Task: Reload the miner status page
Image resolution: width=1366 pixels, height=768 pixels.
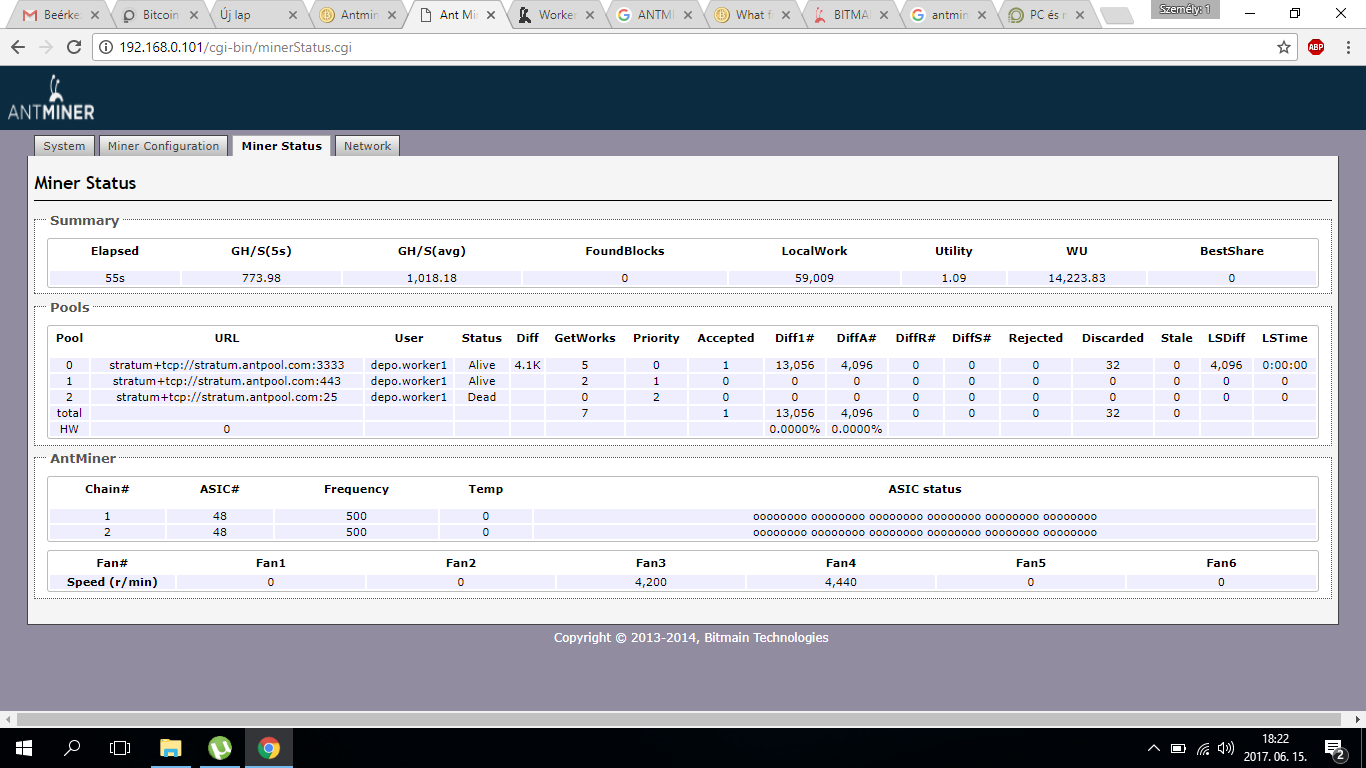Action: click(74, 47)
